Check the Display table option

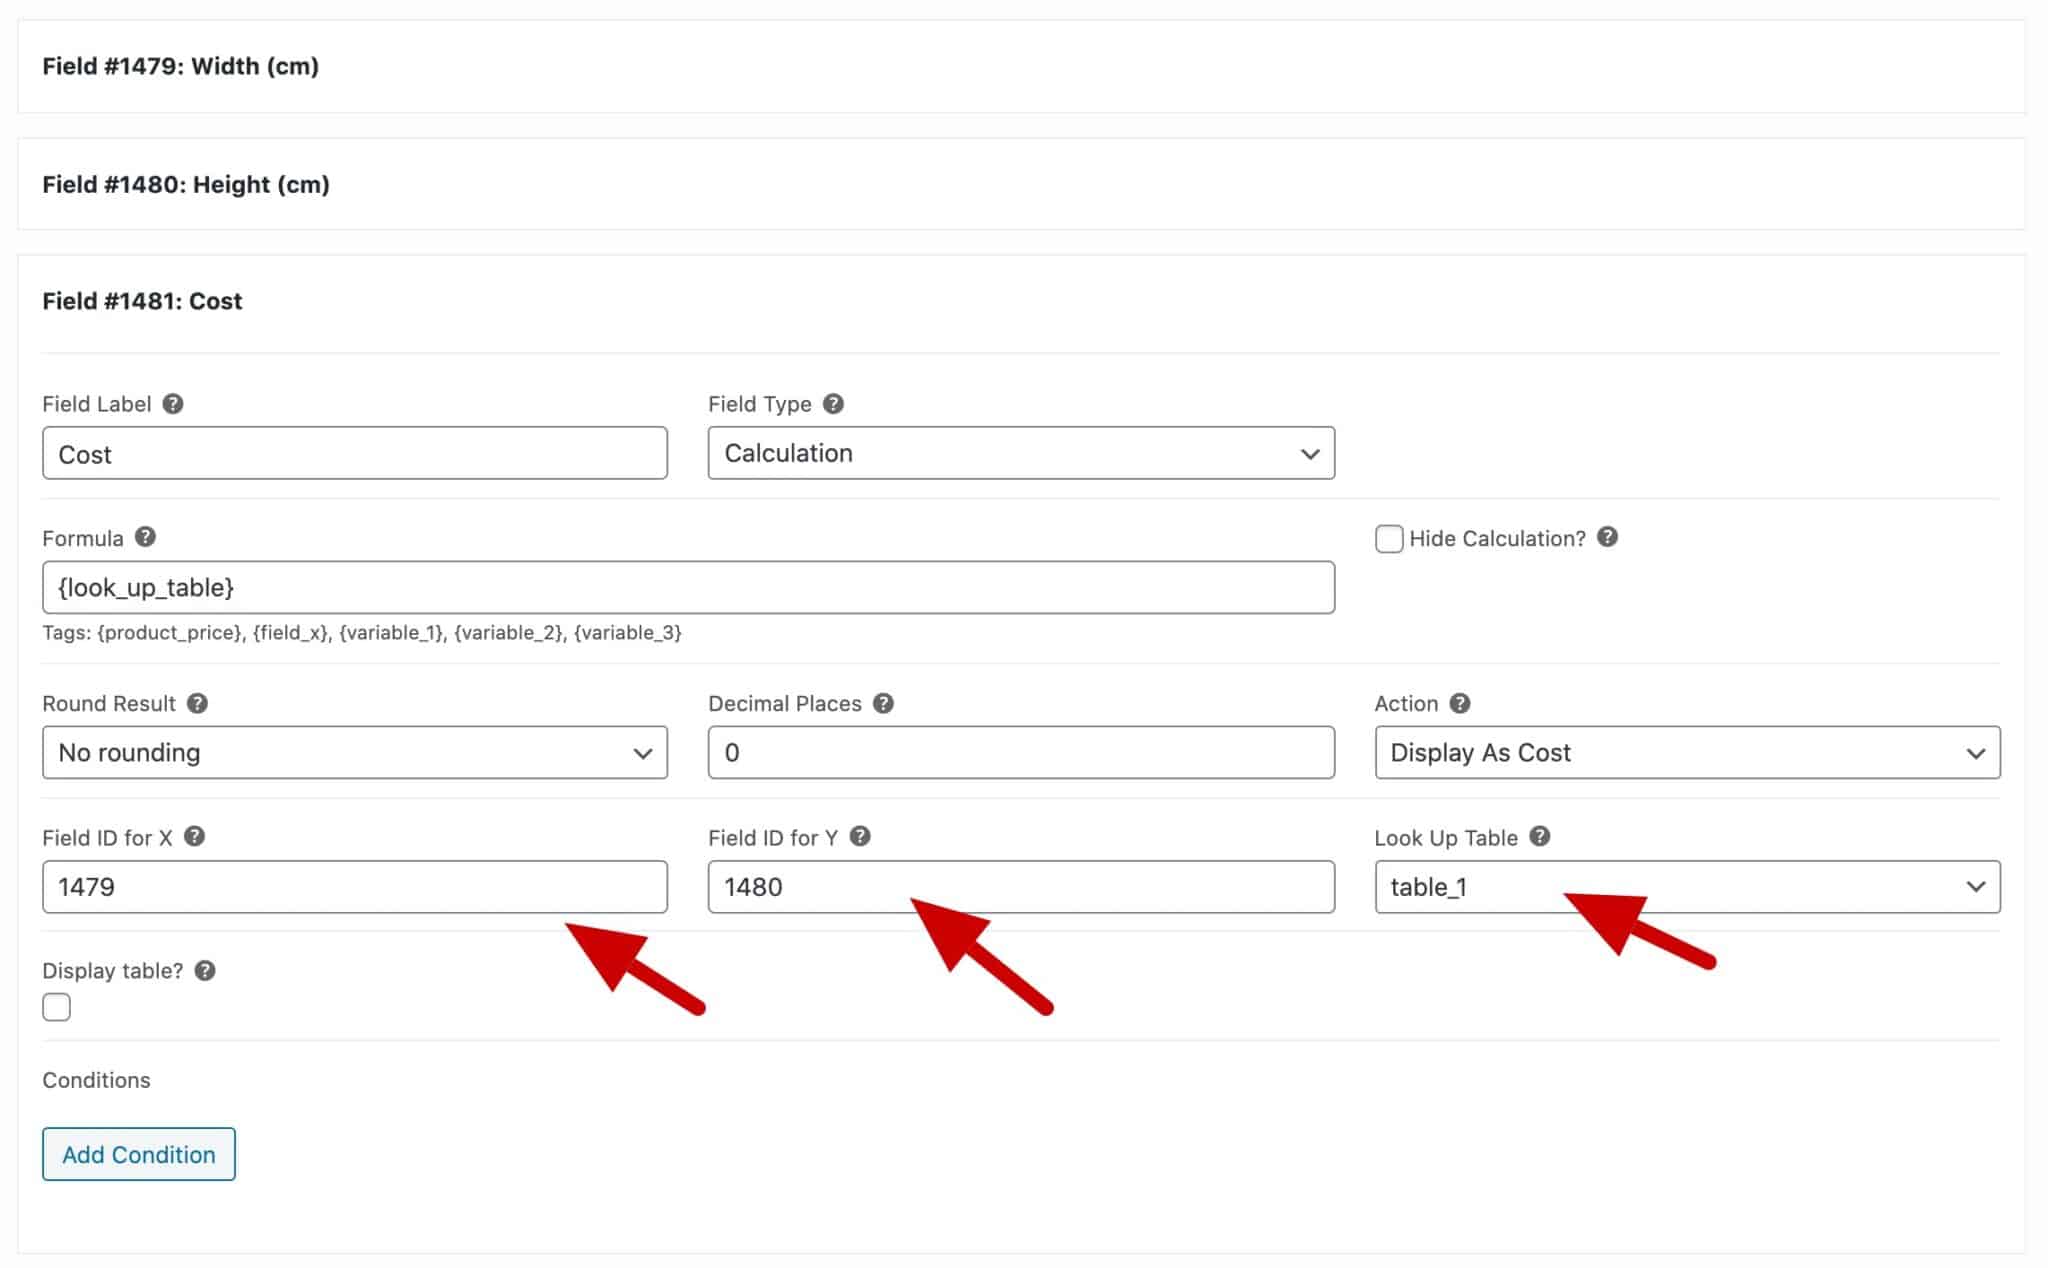tap(56, 1007)
